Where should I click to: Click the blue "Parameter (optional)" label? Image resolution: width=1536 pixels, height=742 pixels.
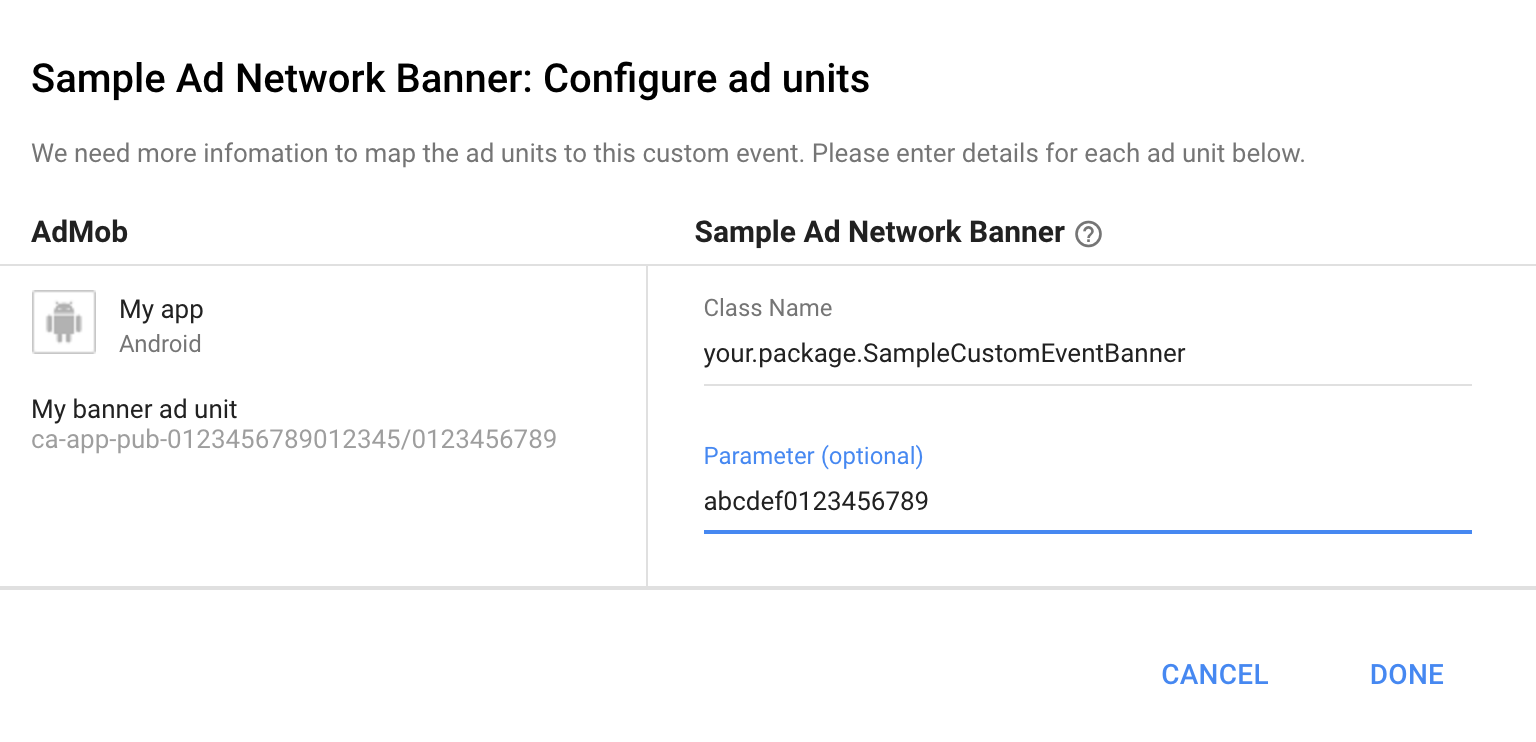pos(813,456)
